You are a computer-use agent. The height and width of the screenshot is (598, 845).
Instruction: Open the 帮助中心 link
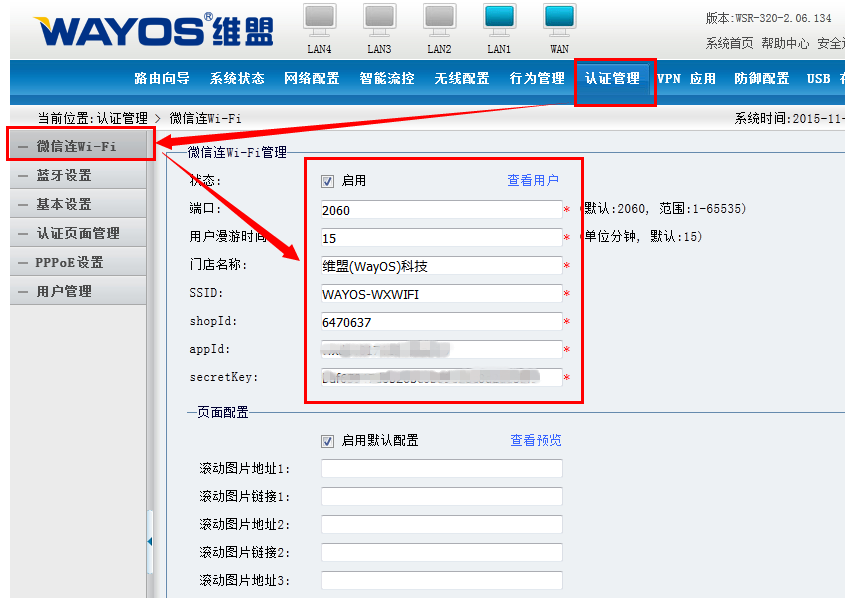pyautogui.click(x=785, y=43)
